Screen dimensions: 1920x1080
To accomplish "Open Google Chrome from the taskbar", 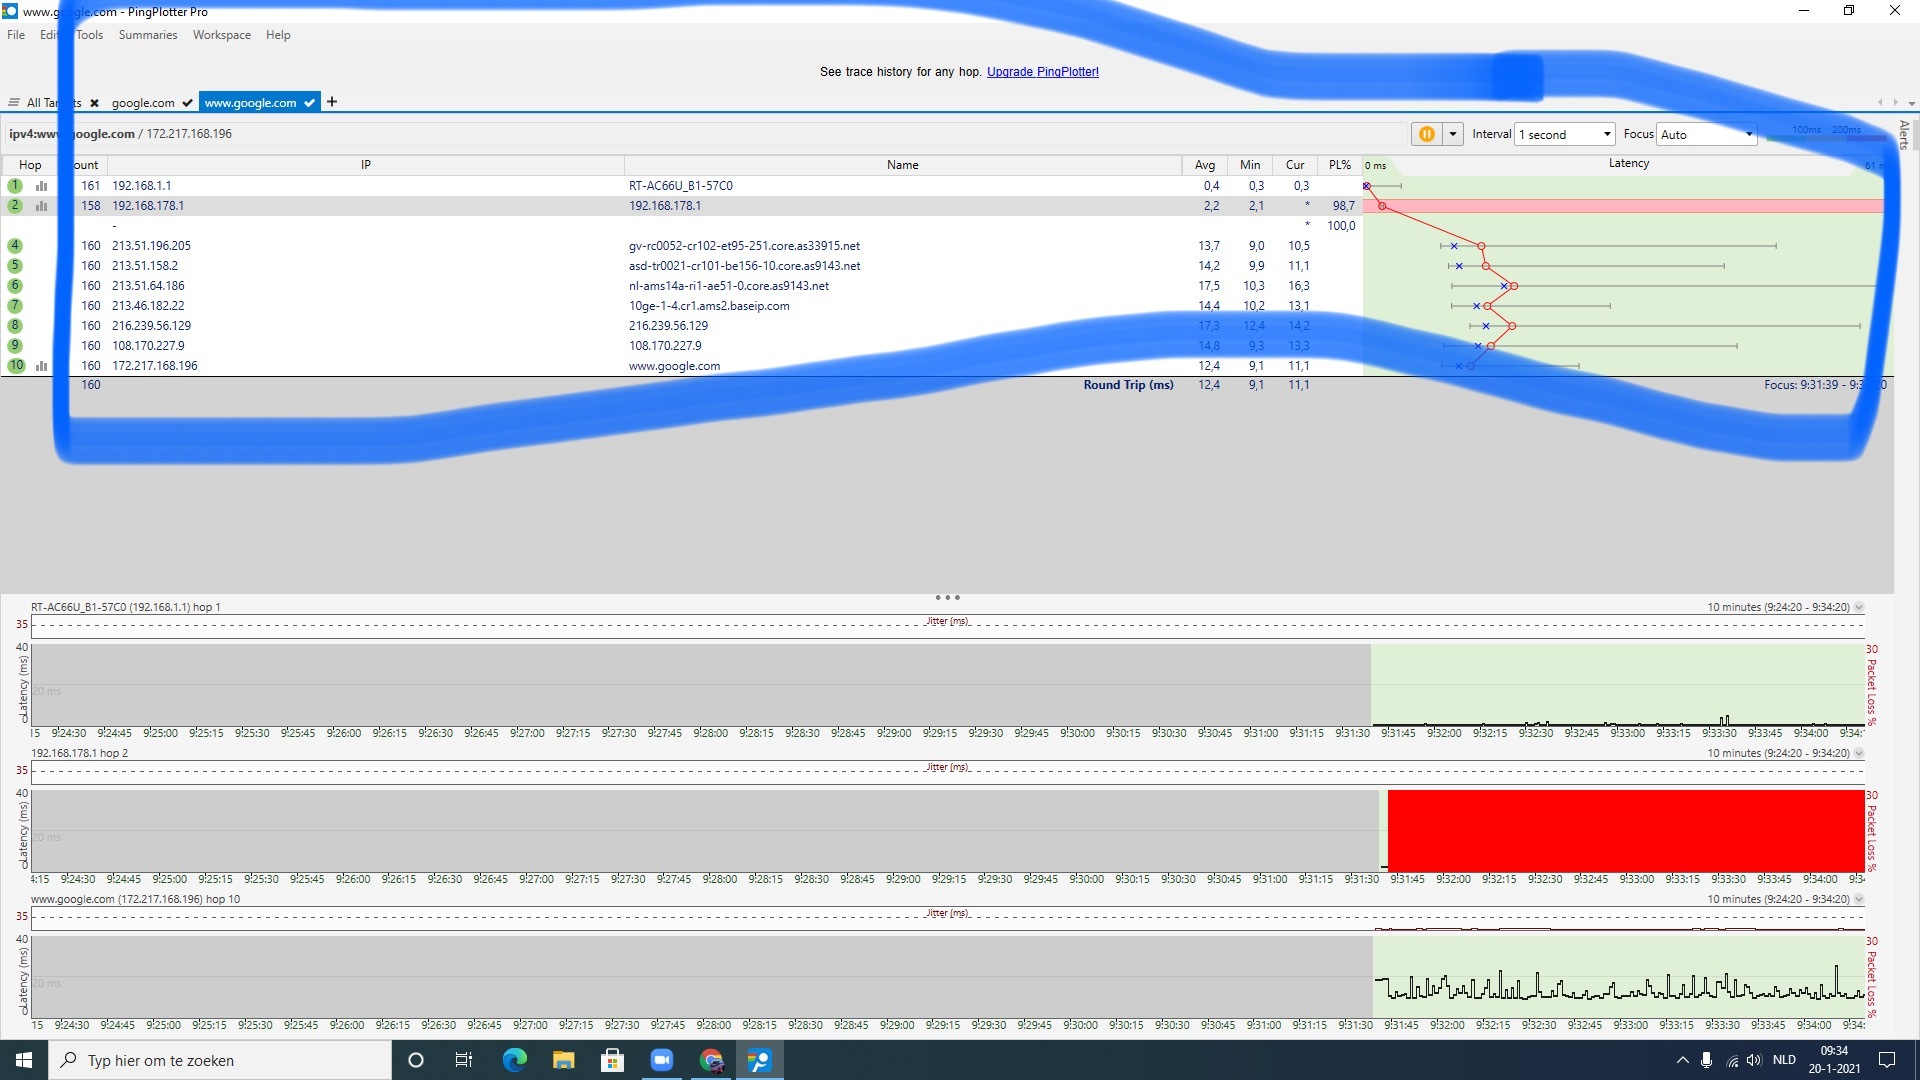I will [x=711, y=1060].
